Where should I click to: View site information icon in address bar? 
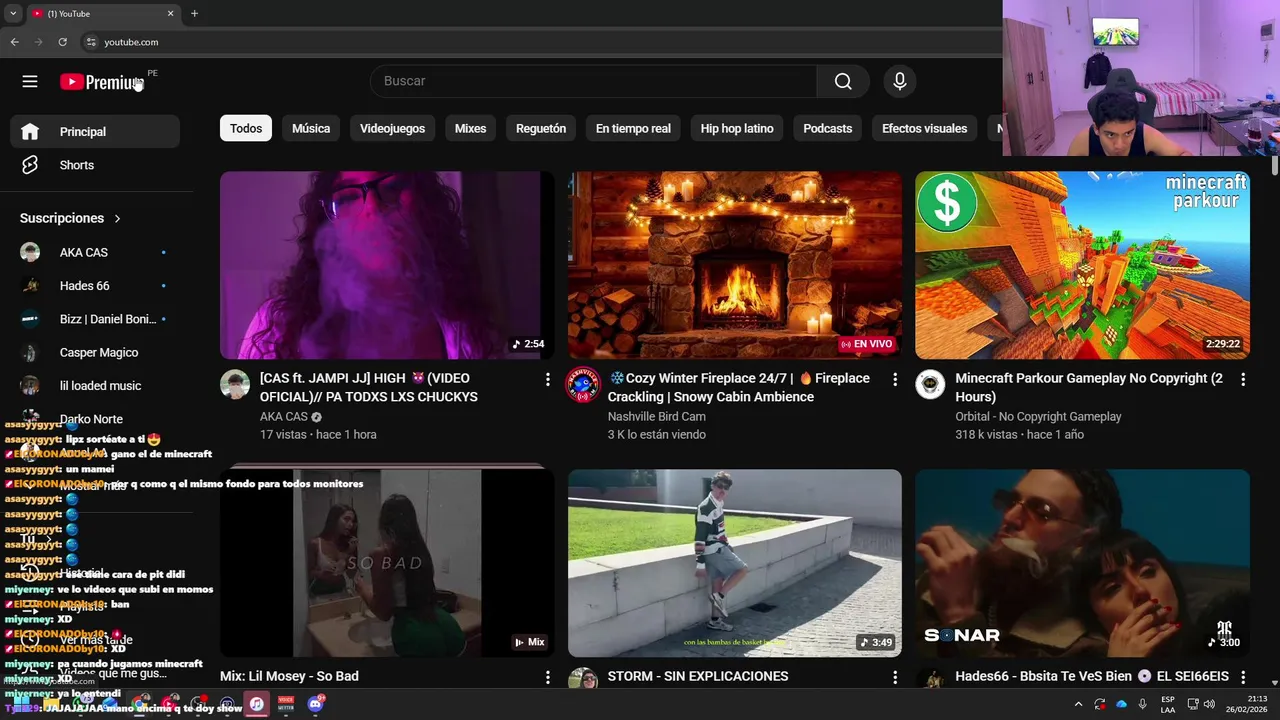(x=91, y=42)
